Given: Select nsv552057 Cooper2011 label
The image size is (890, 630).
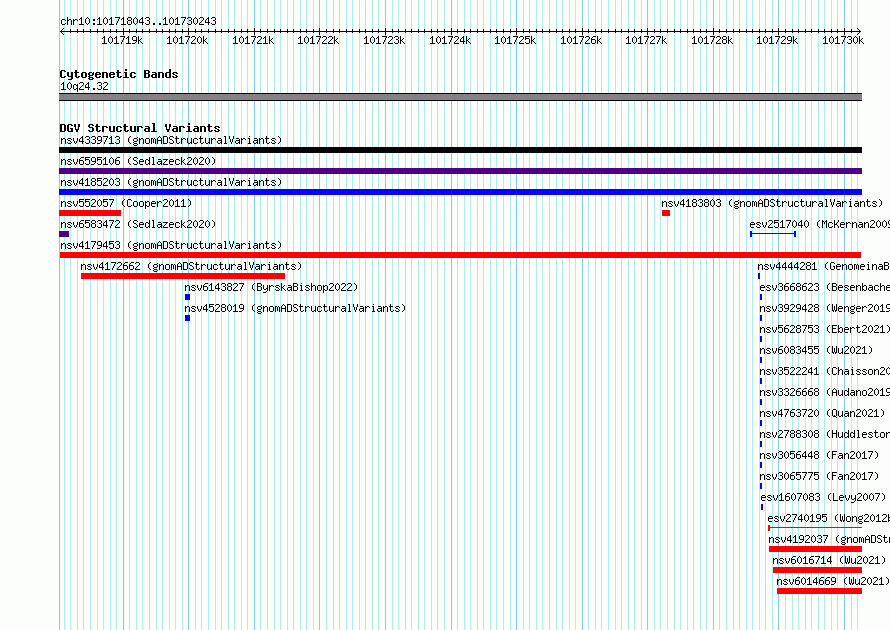Looking at the screenshot, I should tap(126, 203).
